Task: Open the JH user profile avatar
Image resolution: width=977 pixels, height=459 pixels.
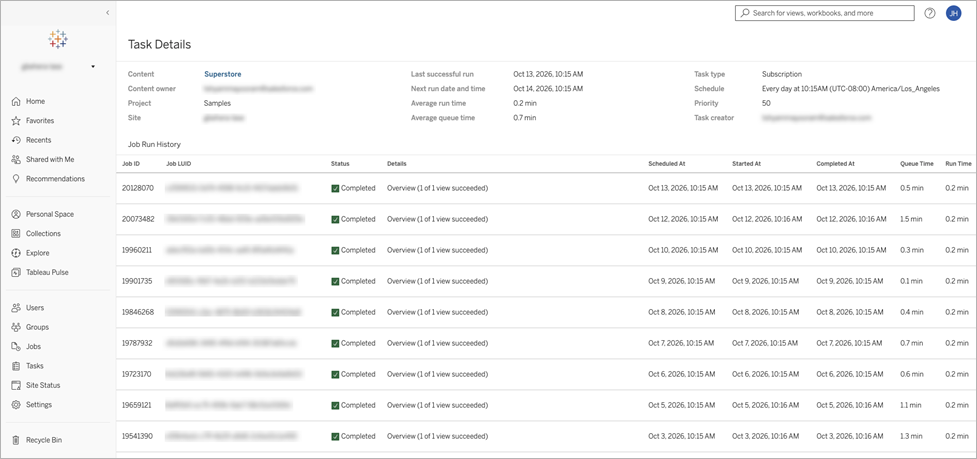Action: 953,13
